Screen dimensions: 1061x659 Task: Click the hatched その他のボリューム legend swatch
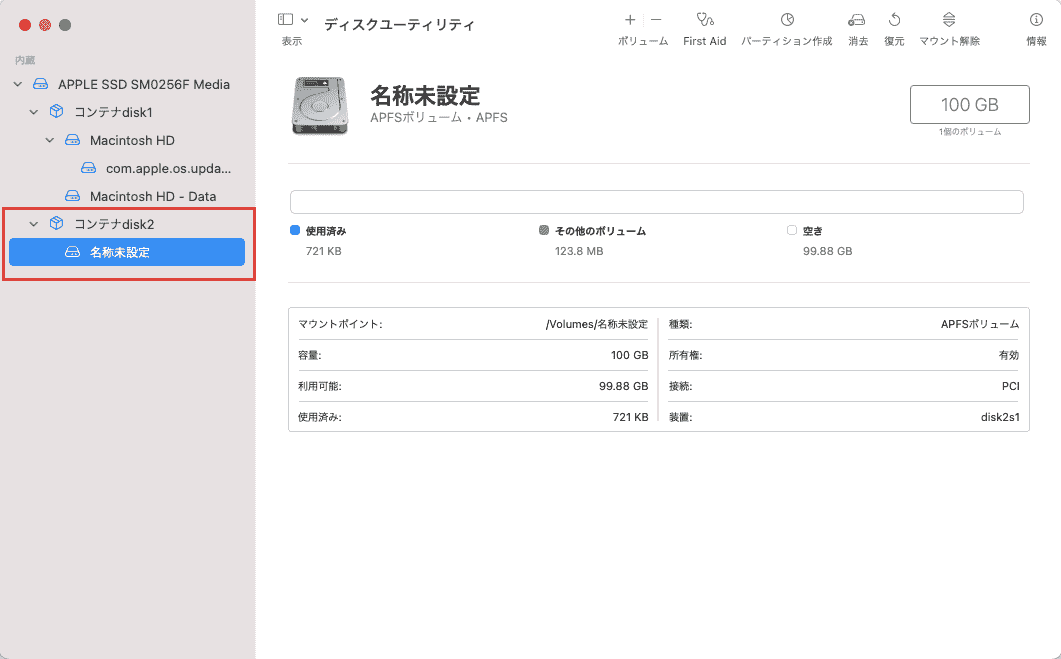[x=543, y=230]
